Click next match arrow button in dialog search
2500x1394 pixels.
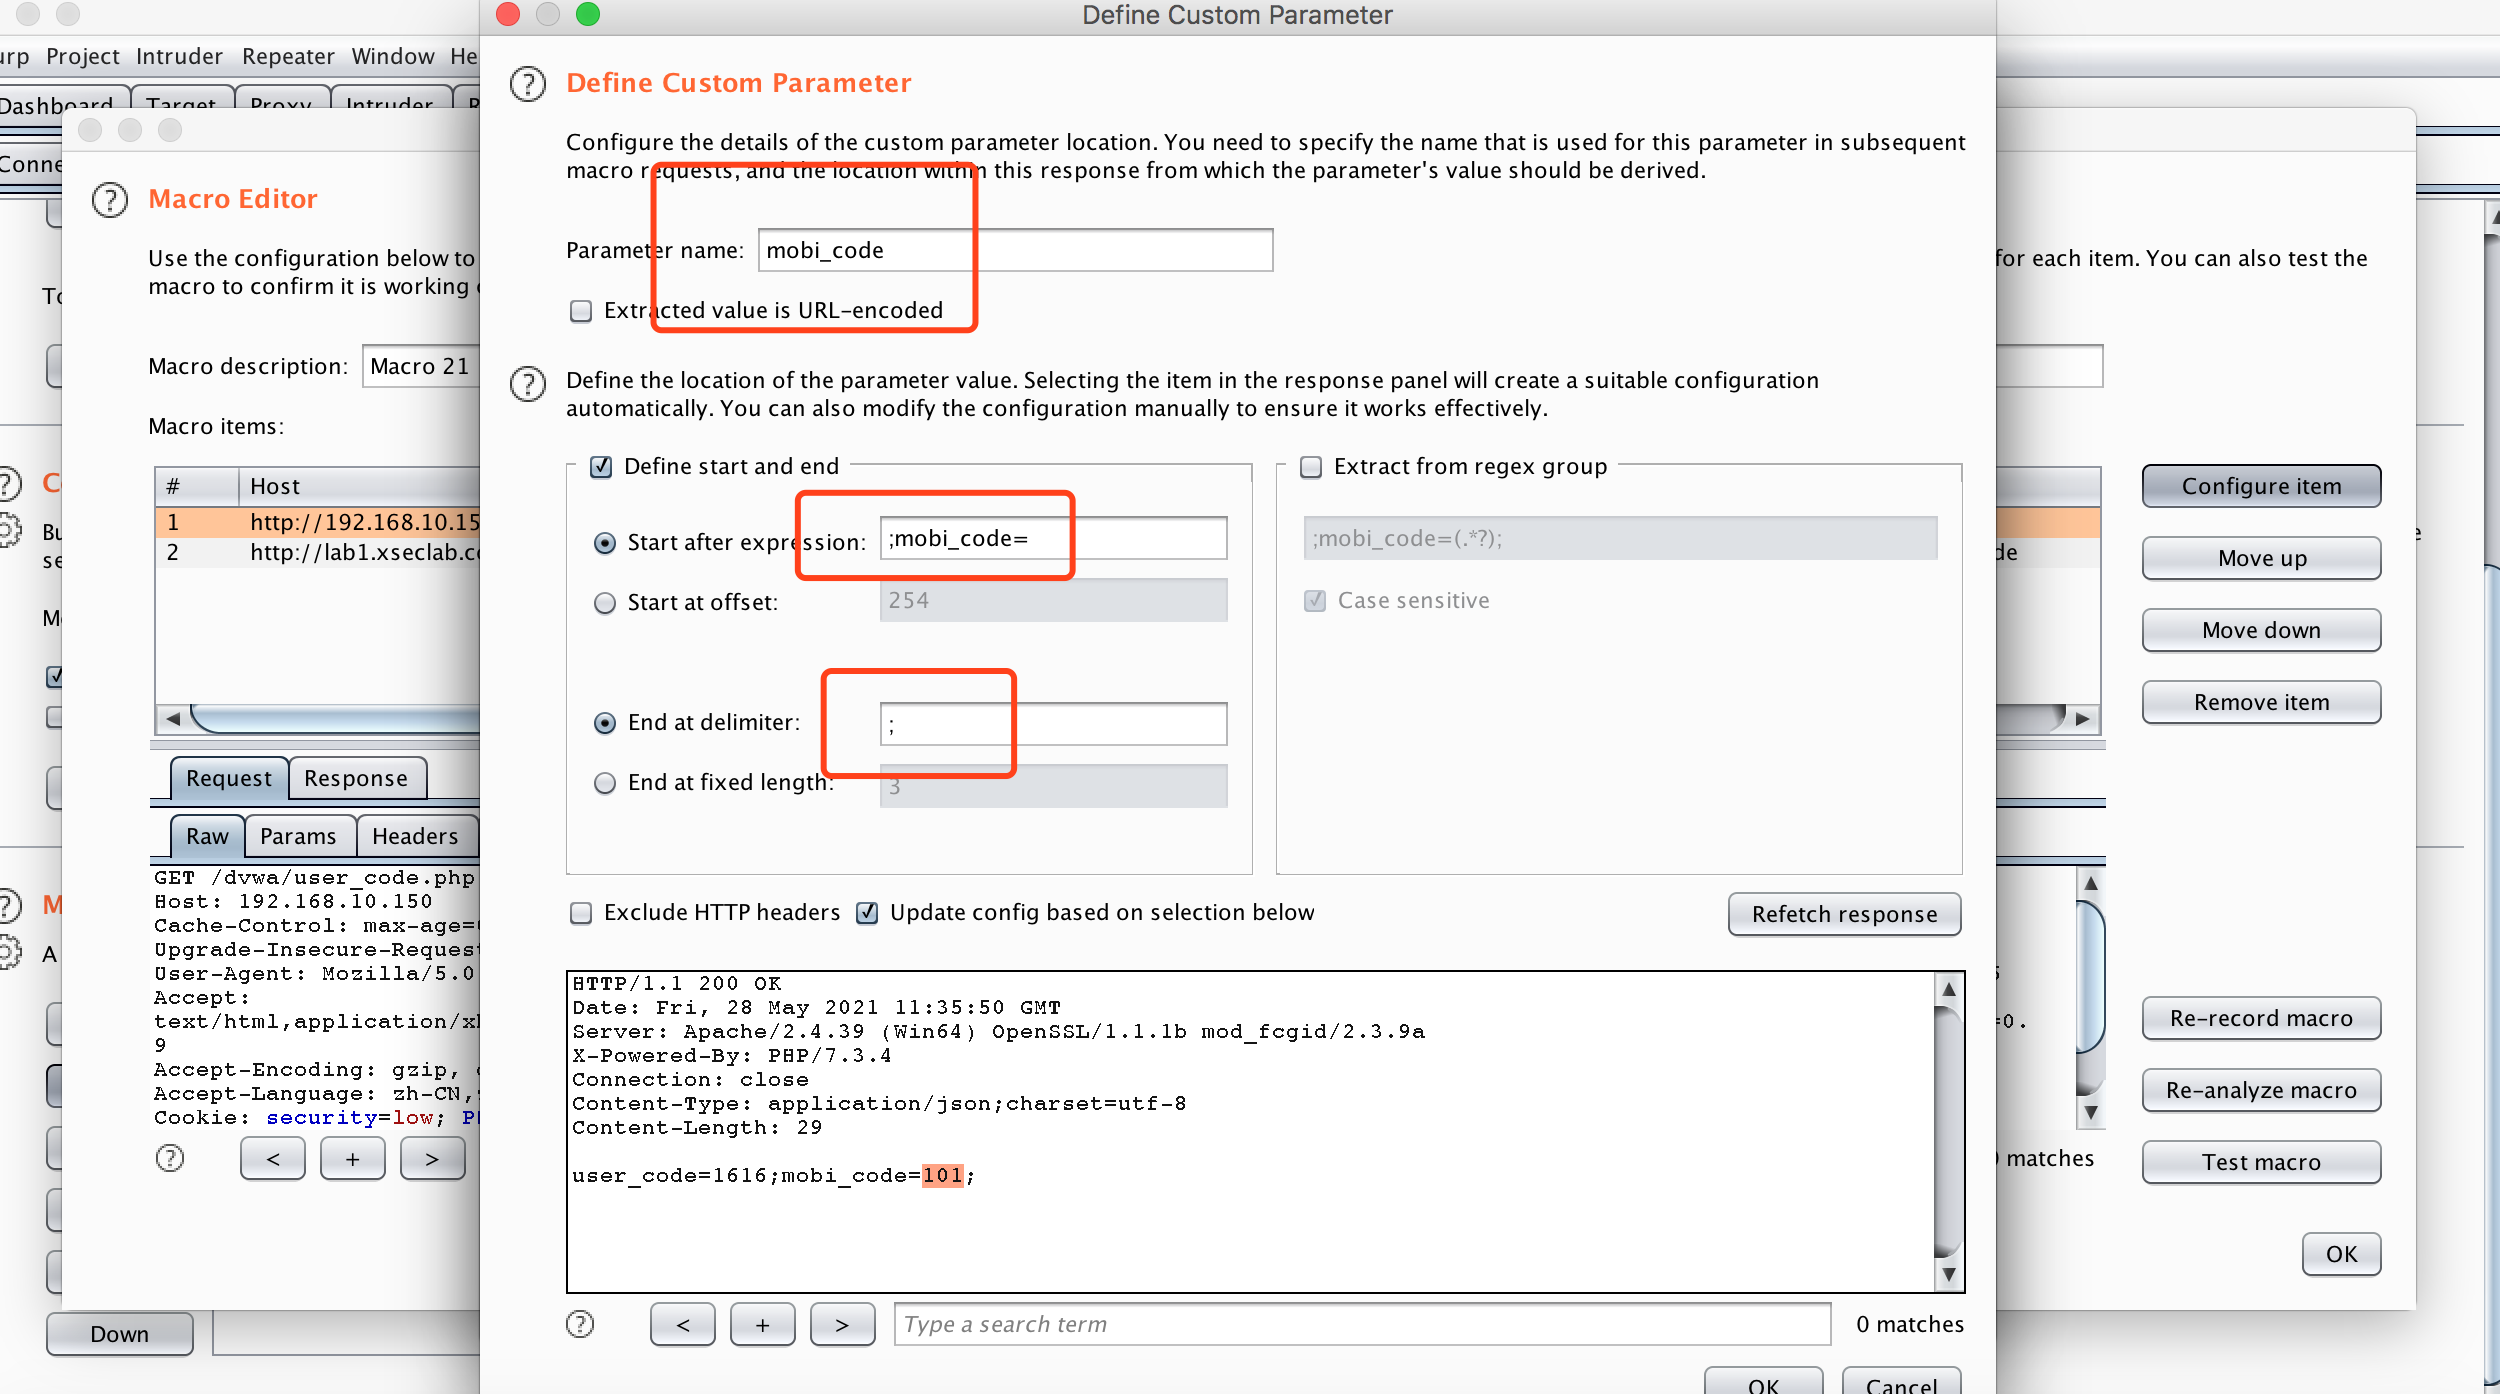842,1324
